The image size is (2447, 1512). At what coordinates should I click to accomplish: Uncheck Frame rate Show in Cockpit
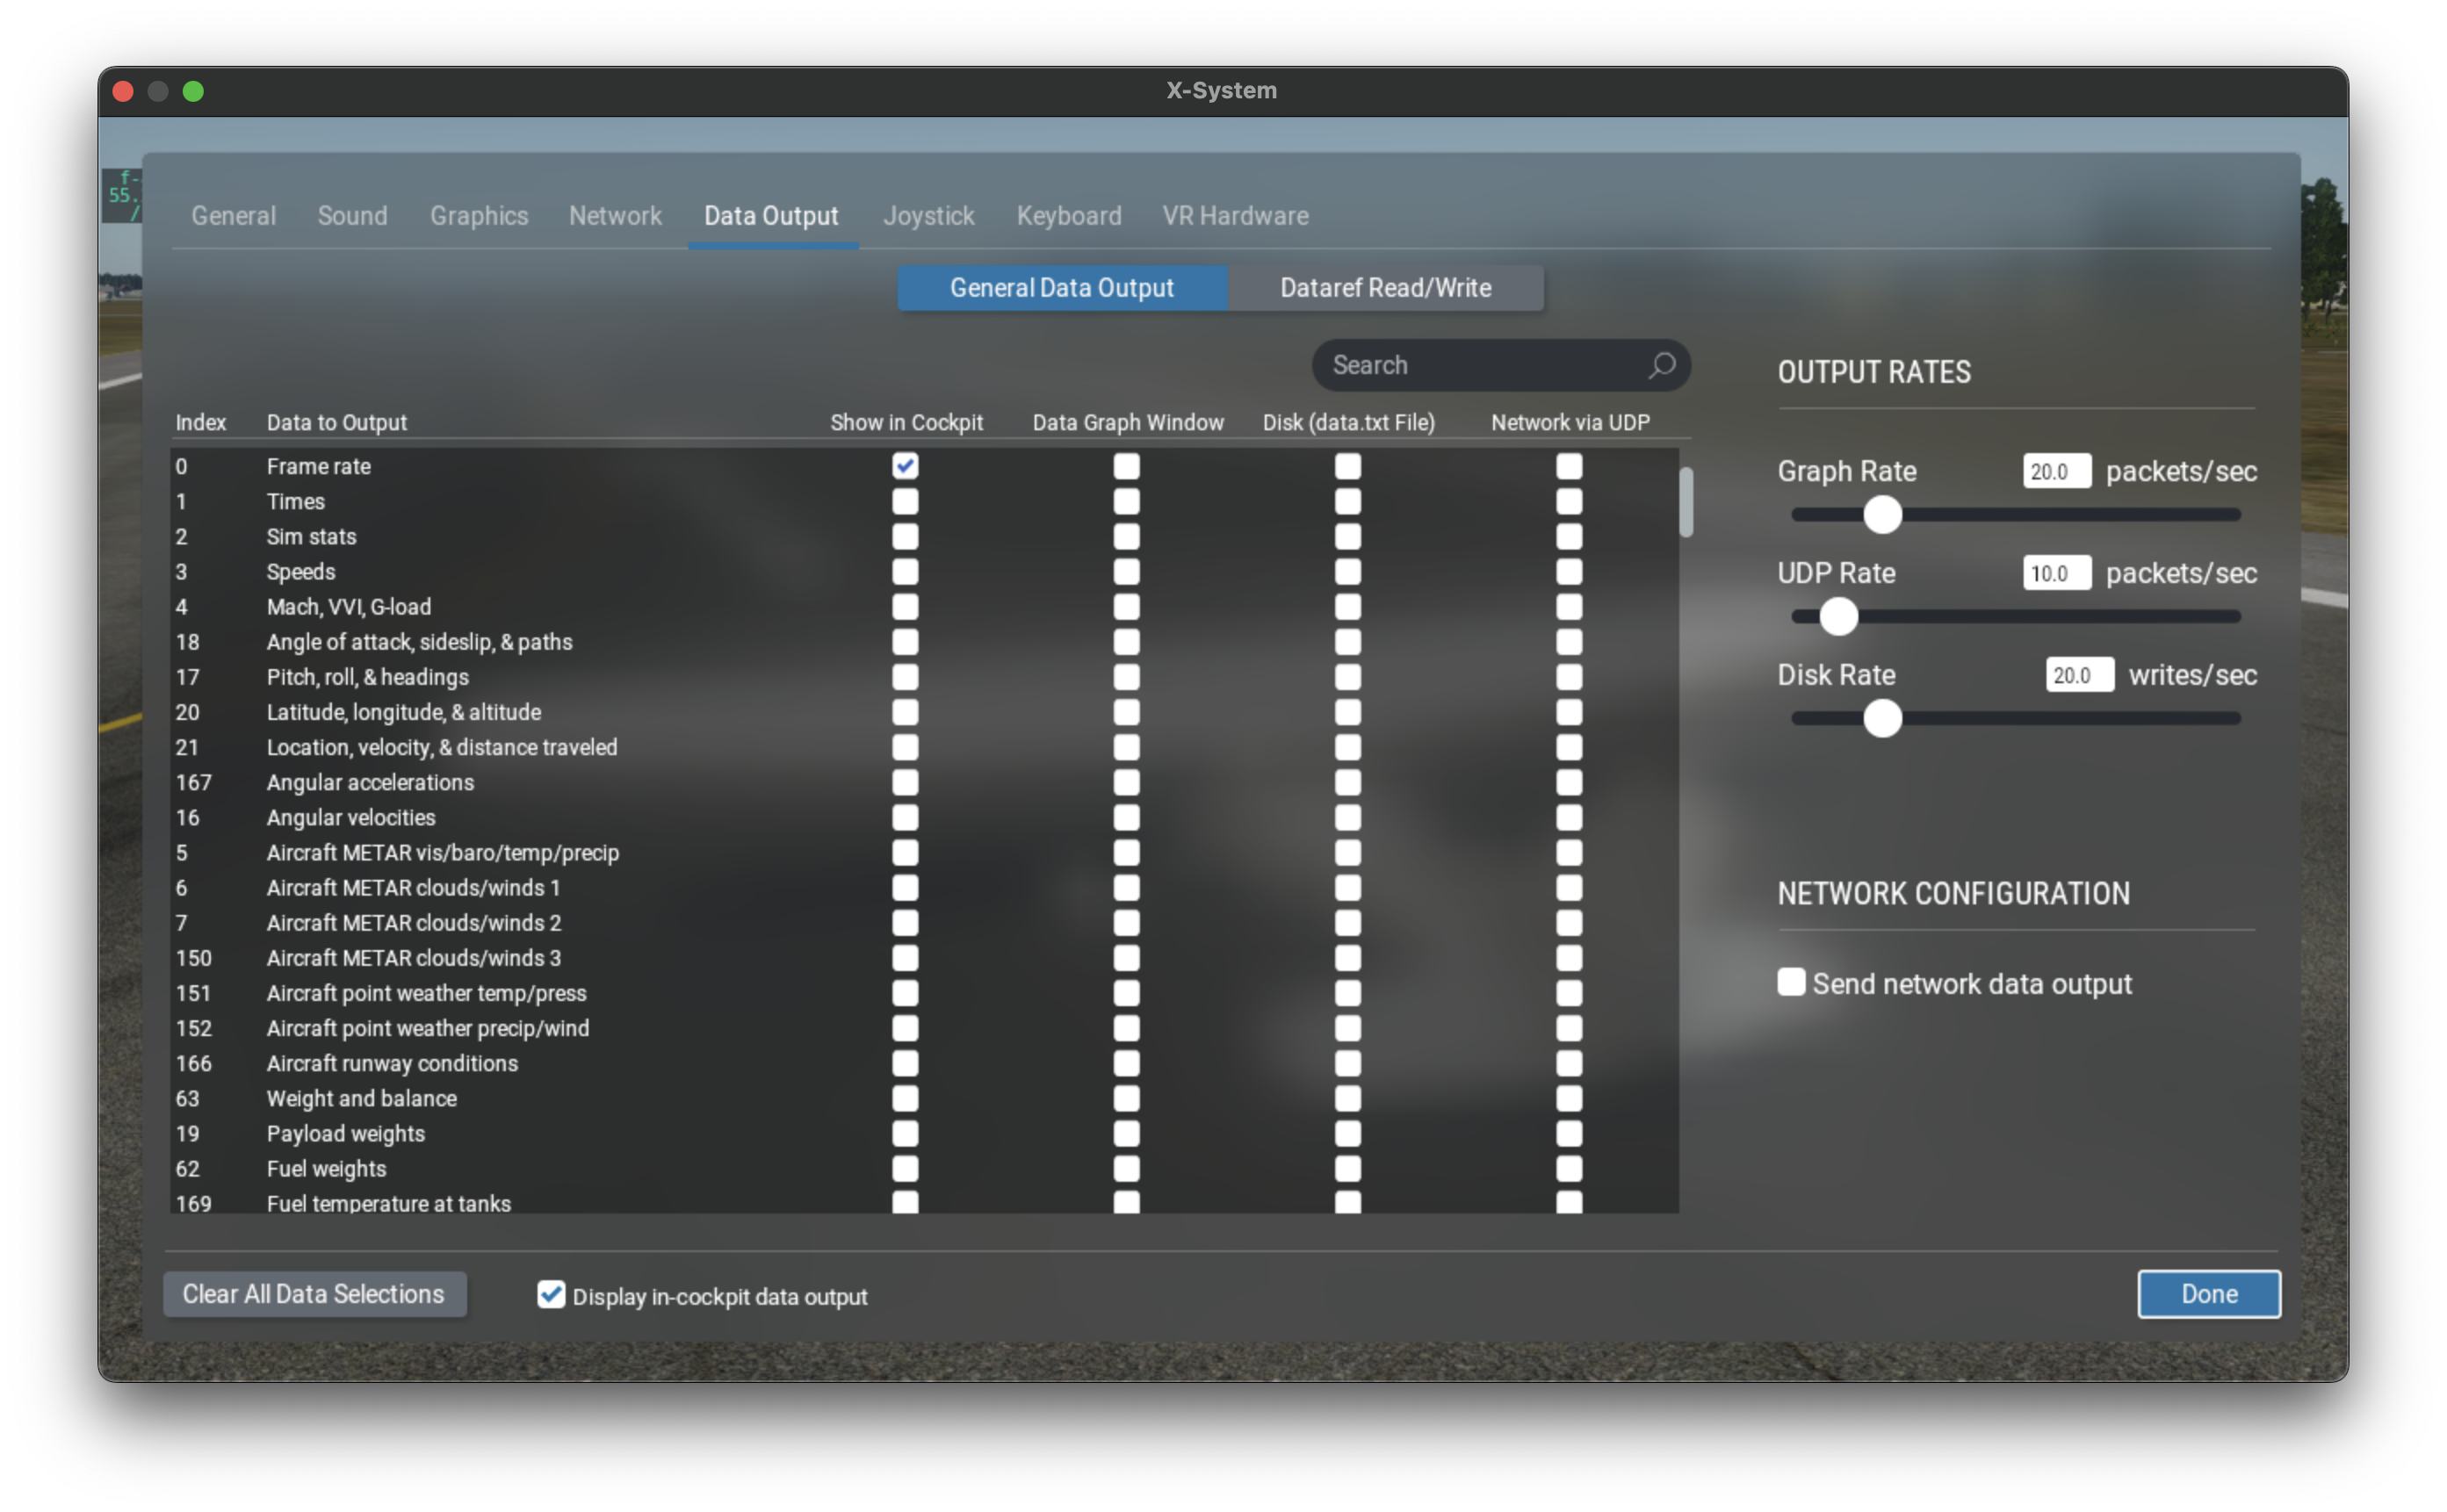tap(905, 466)
